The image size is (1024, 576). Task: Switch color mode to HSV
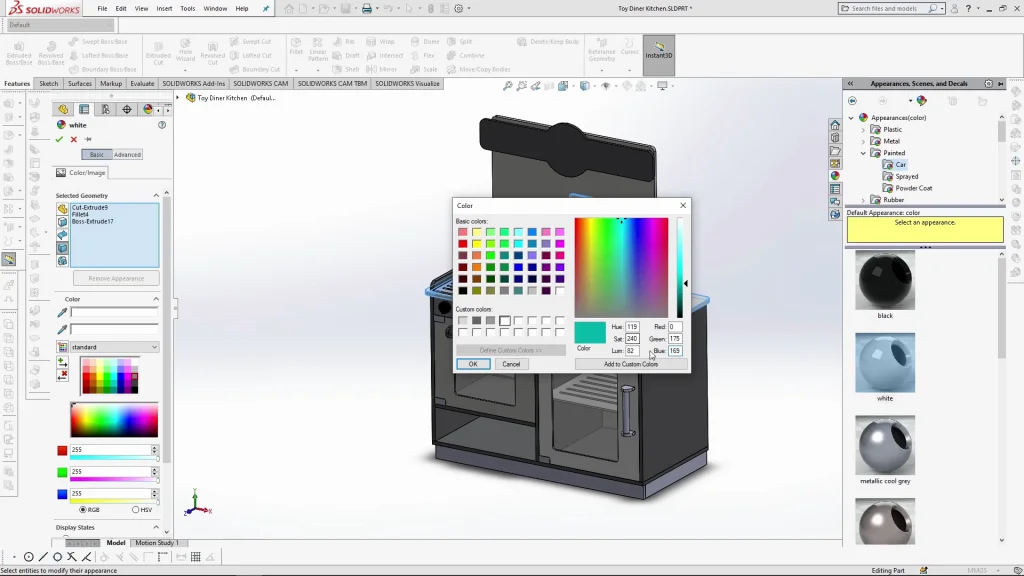pos(136,510)
